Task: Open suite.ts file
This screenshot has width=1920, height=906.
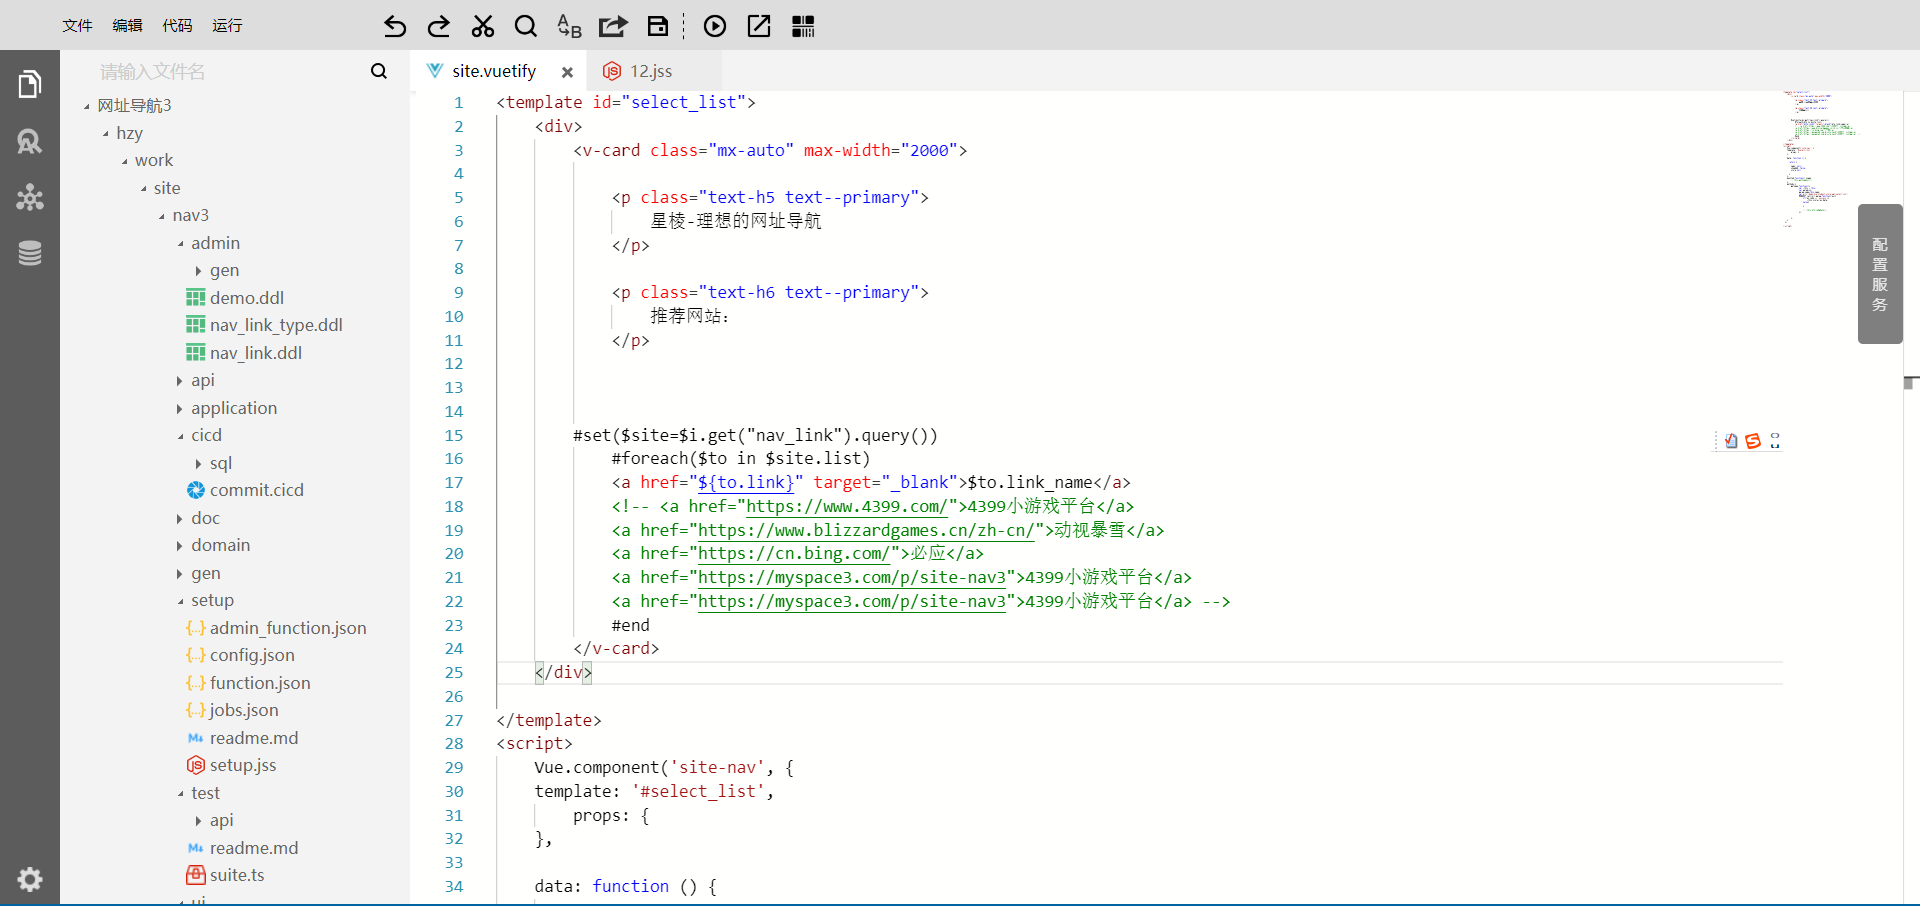Action: click(237, 875)
